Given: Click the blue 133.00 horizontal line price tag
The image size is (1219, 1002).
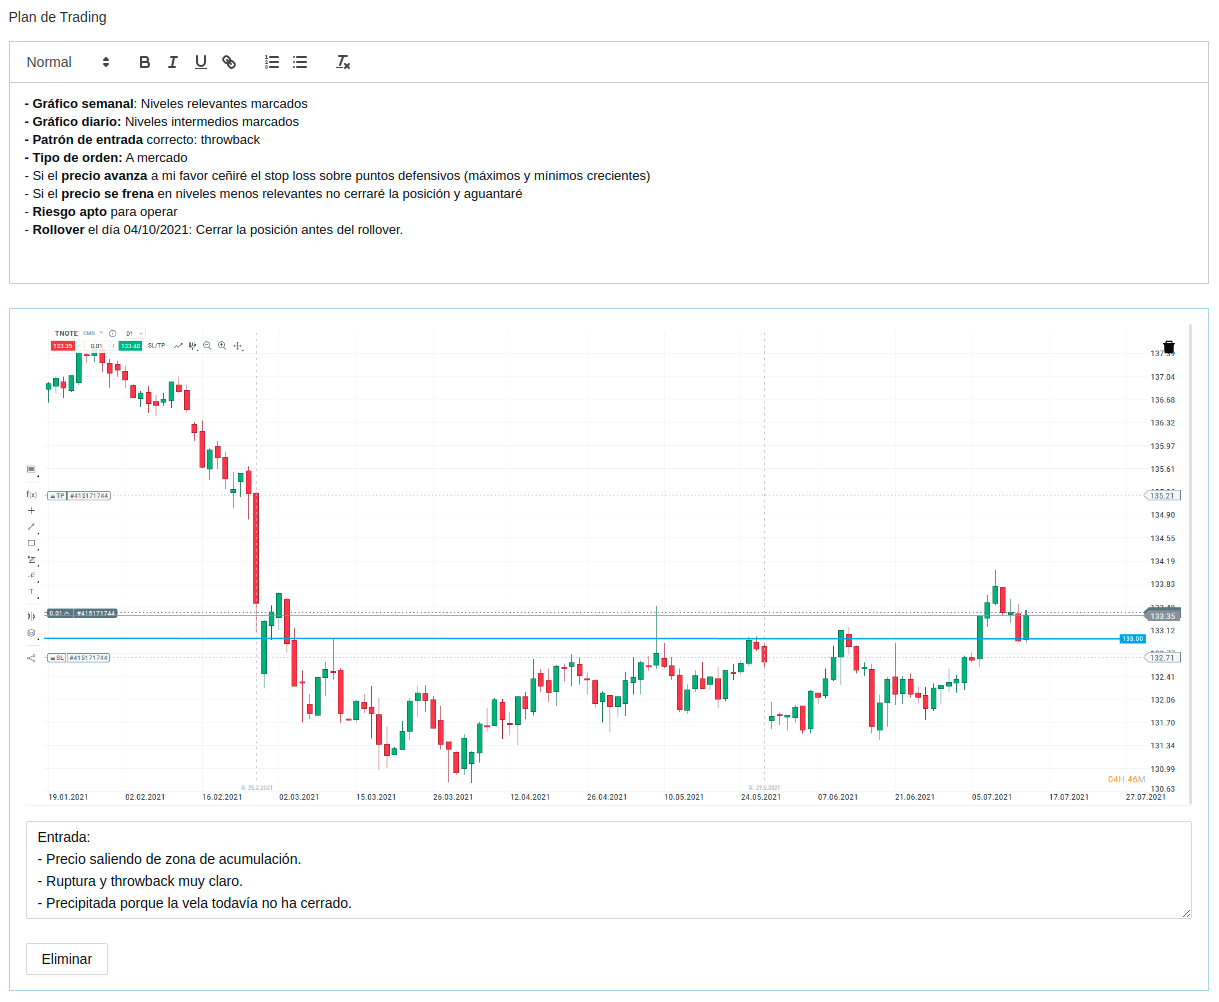Looking at the screenshot, I should click(x=1132, y=639).
